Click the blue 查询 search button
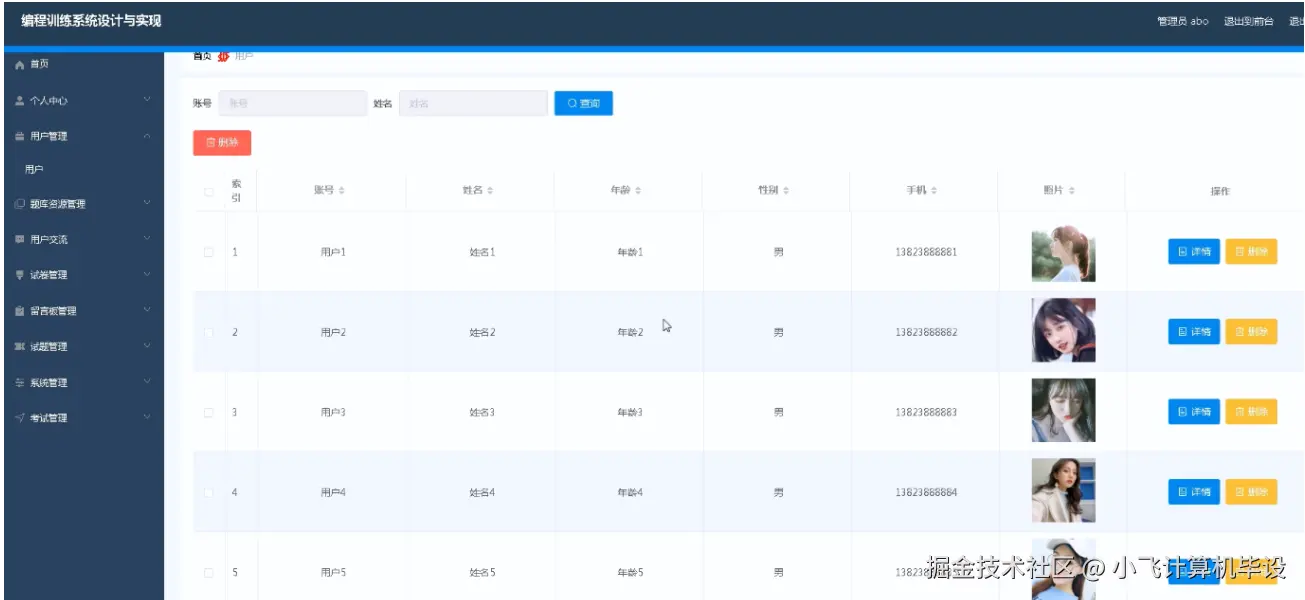This screenshot has height=600, width=1305. [x=584, y=103]
